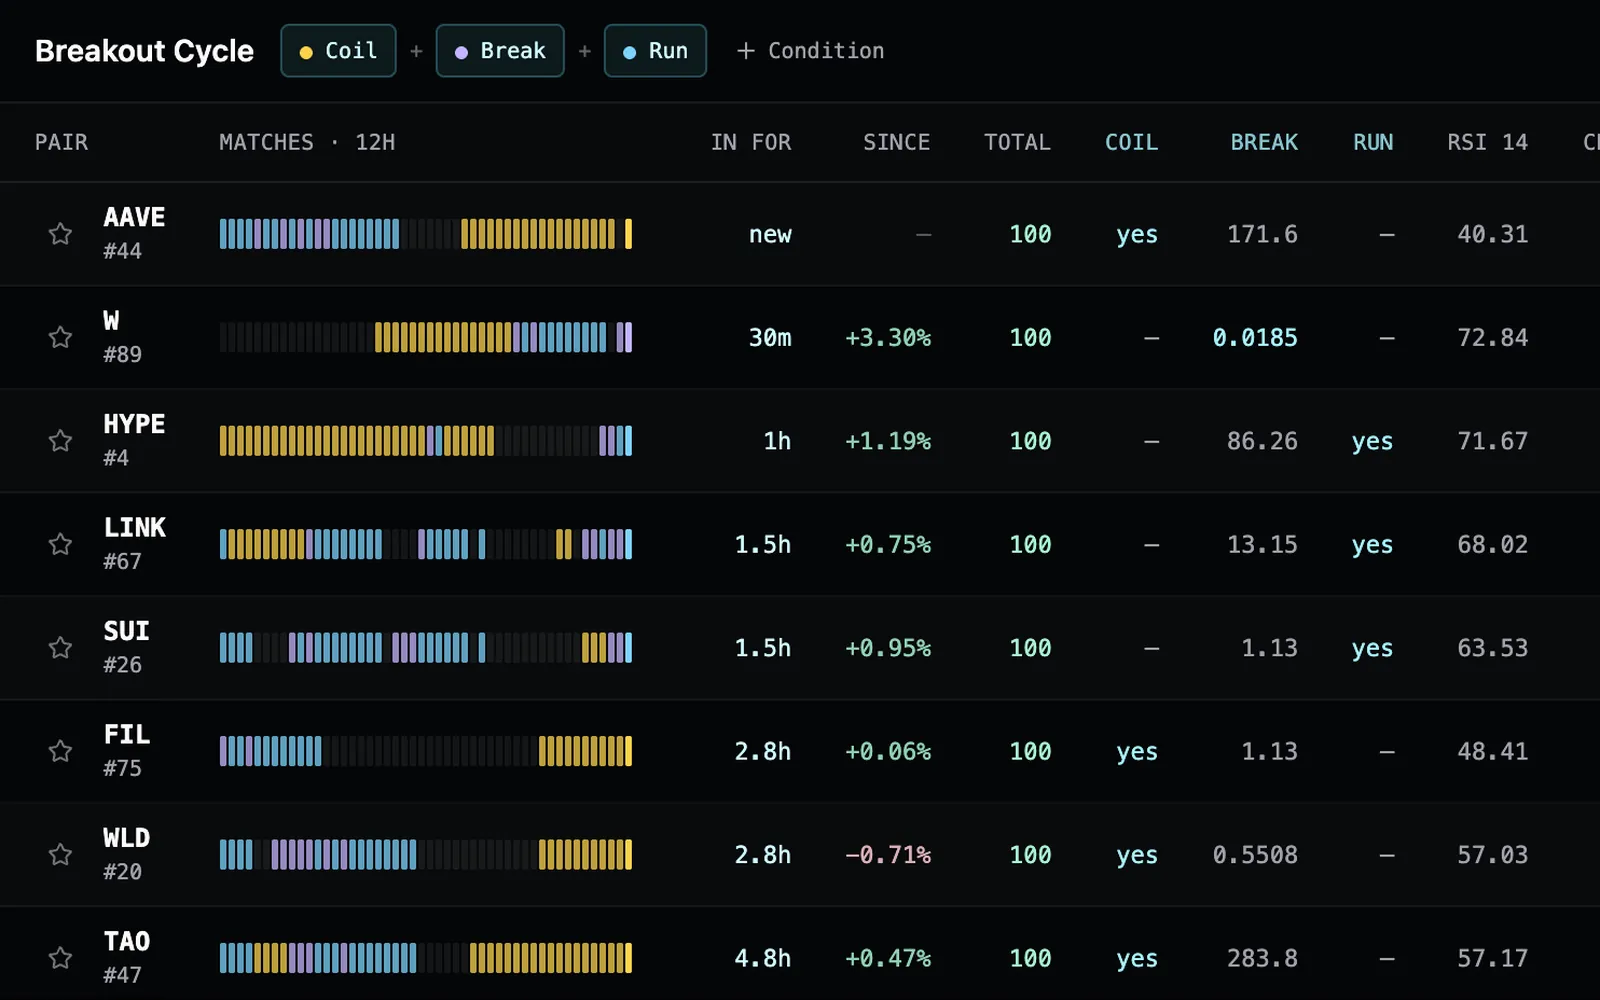Open the HYPE pair name
The width and height of the screenshot is (1600, 1000).
pyautogui.click(x=134, y=424)
